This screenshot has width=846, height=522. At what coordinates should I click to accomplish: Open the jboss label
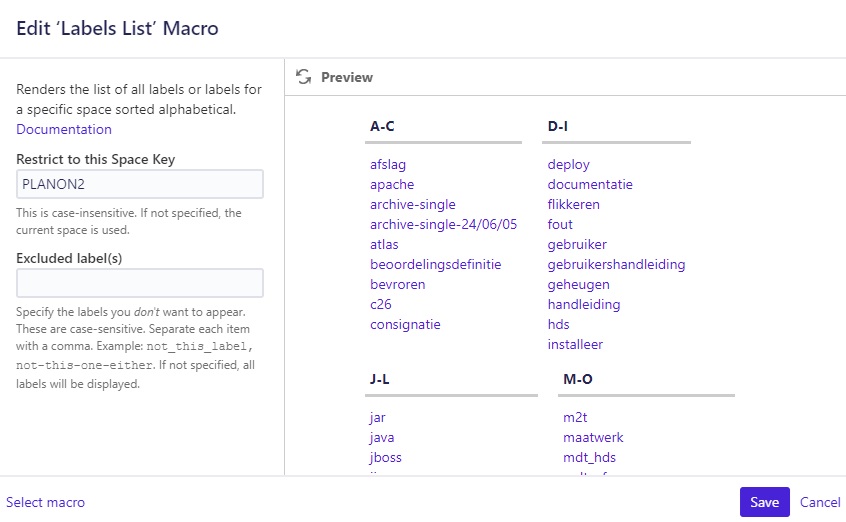(386, 458)
